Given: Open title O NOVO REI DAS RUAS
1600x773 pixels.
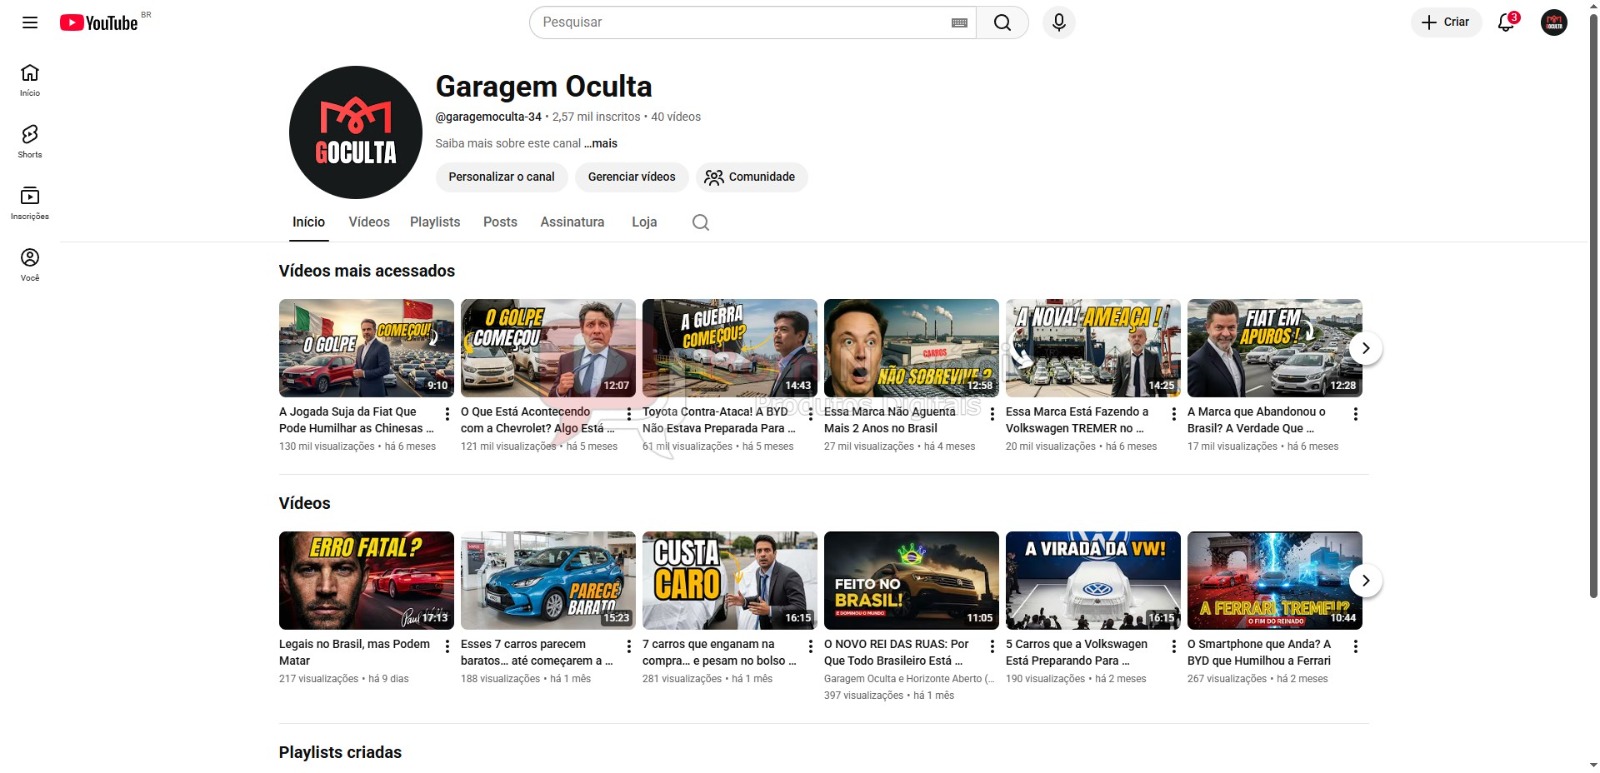Looking at the screenshot, I should 897,652.
